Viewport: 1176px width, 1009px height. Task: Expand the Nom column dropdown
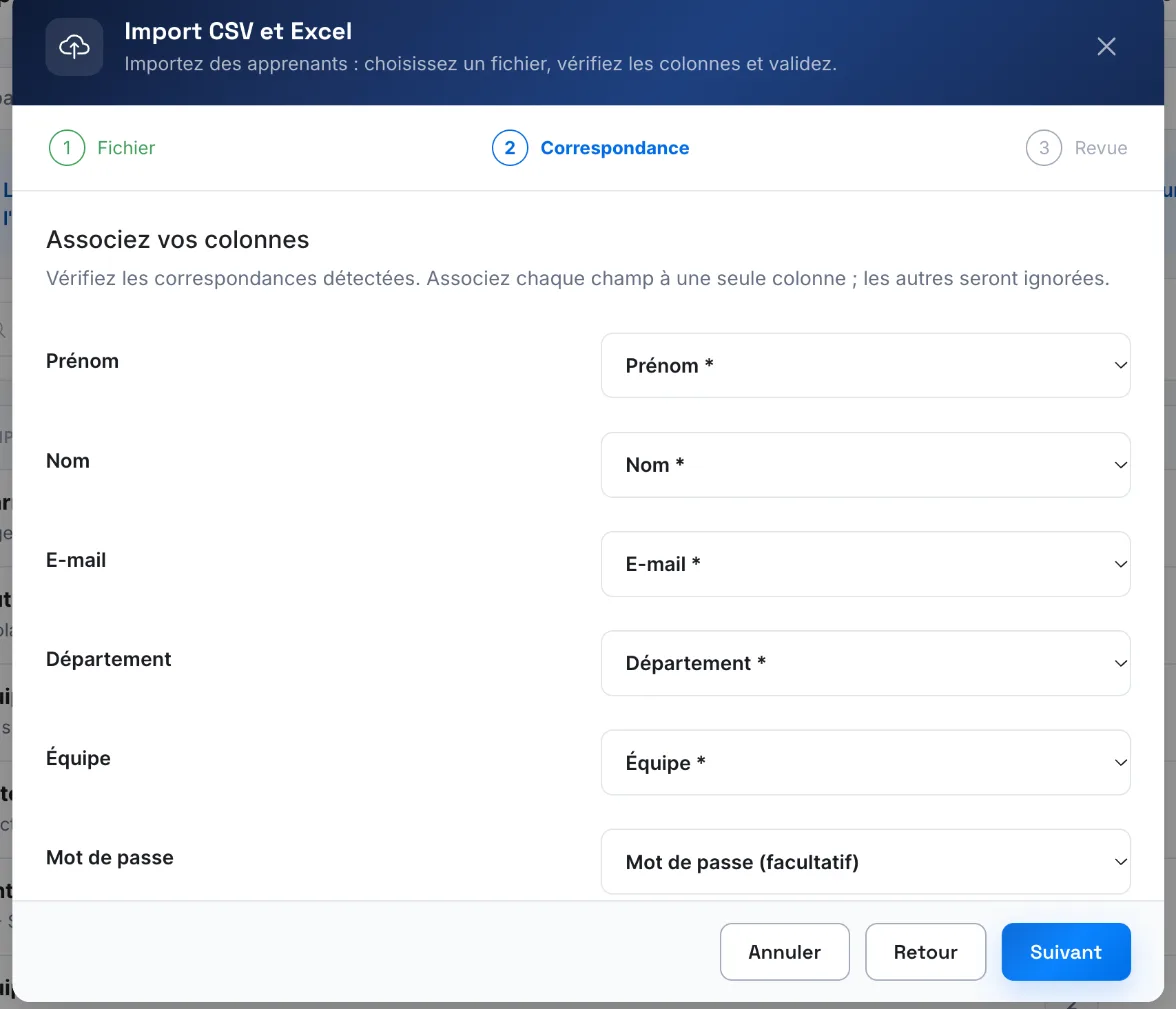[866, 465]
